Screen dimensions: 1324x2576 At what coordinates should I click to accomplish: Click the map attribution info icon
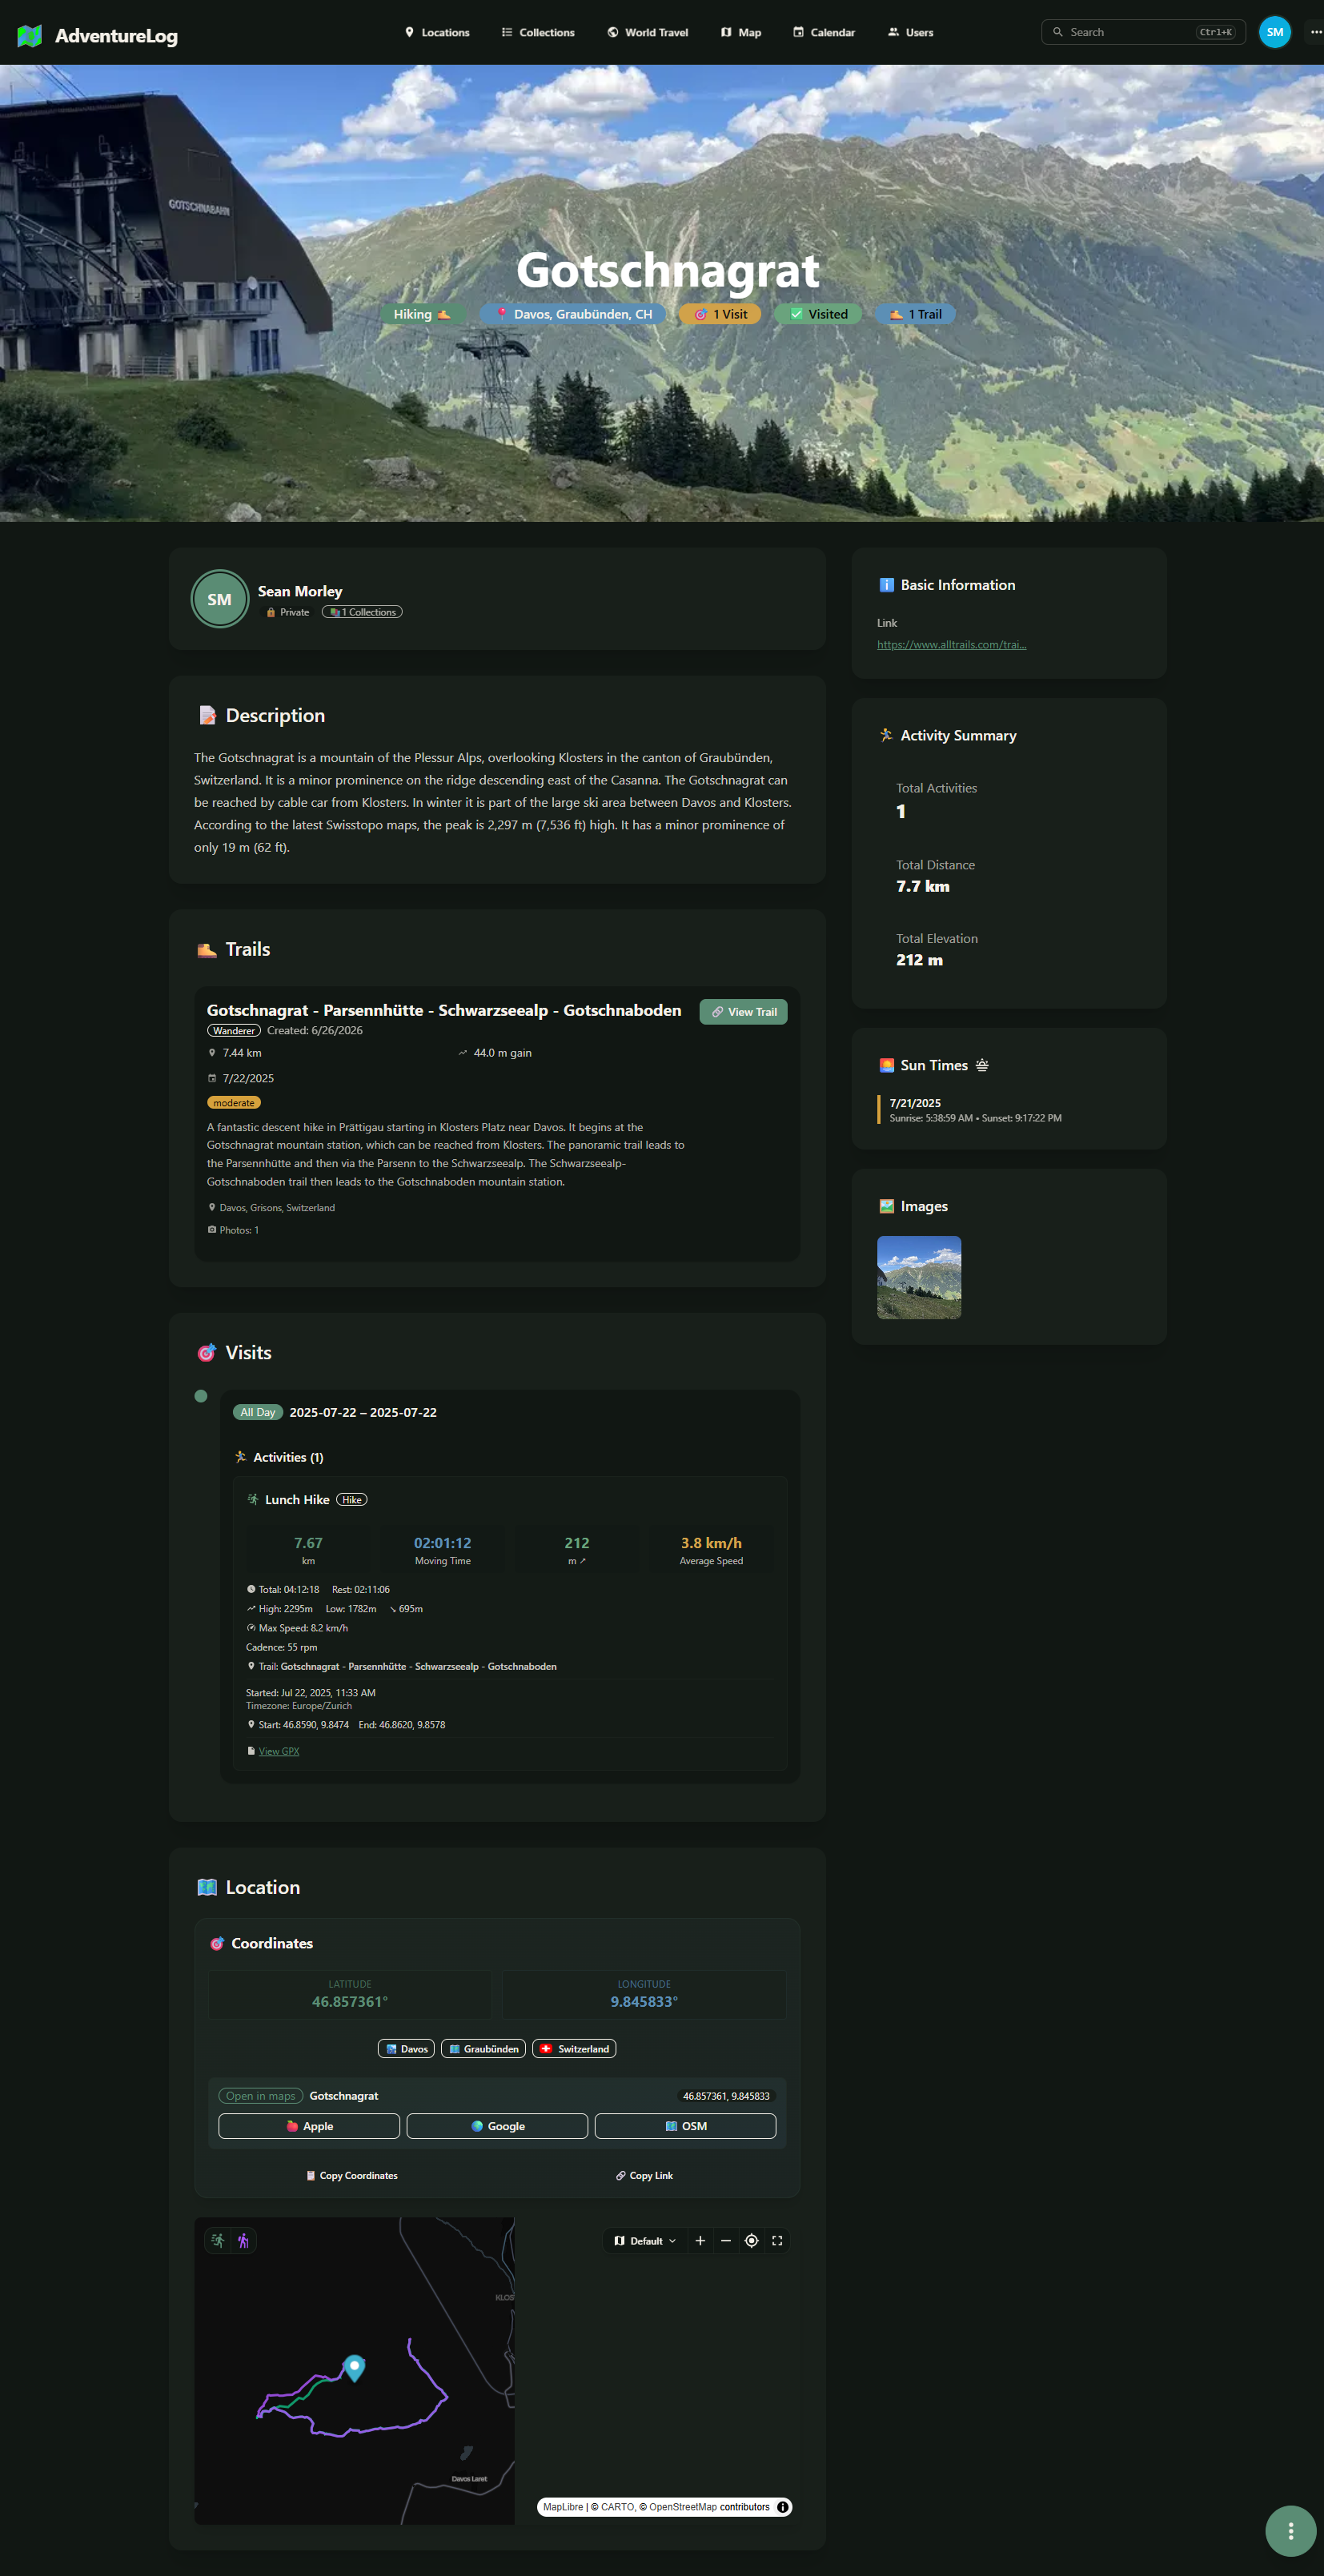(x=783, y=2507)
